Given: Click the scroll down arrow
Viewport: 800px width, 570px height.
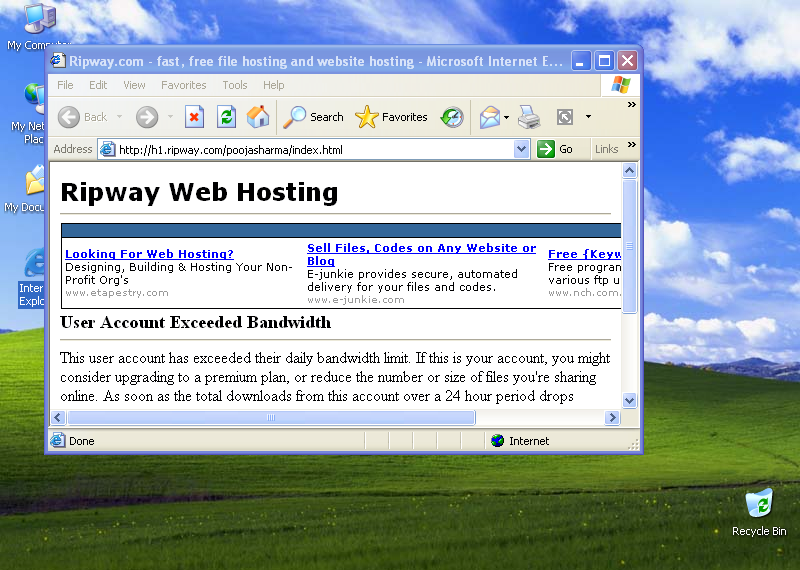Looking at the screenshot, I should 630,401.
